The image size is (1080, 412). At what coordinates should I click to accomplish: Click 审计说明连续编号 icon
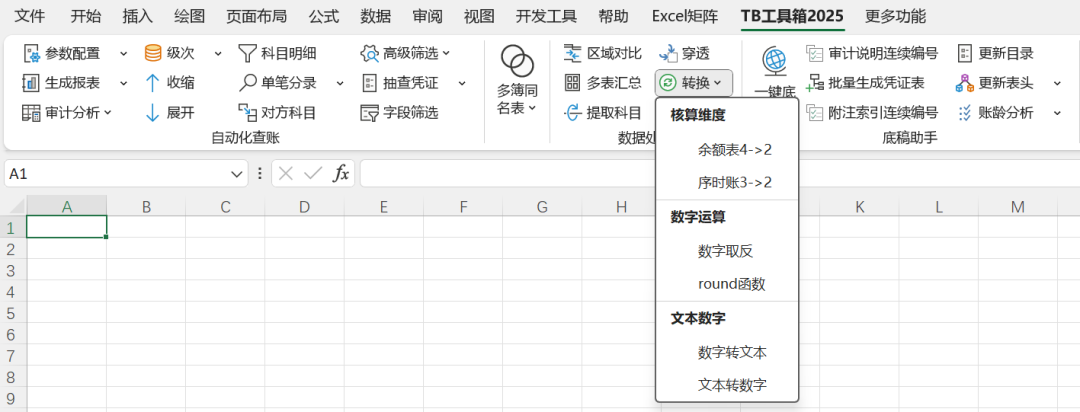pyautogui.click(x=815, y=53)
